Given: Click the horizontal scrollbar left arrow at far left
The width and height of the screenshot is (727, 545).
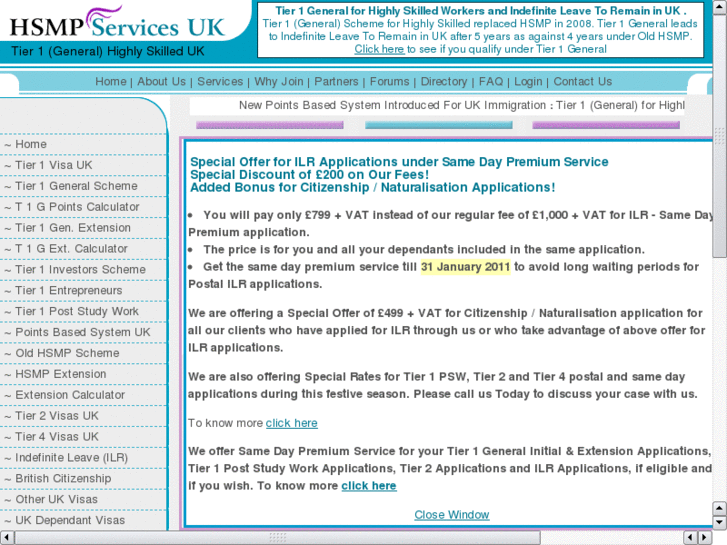Looking at the screenshot, I should point(7,538).
